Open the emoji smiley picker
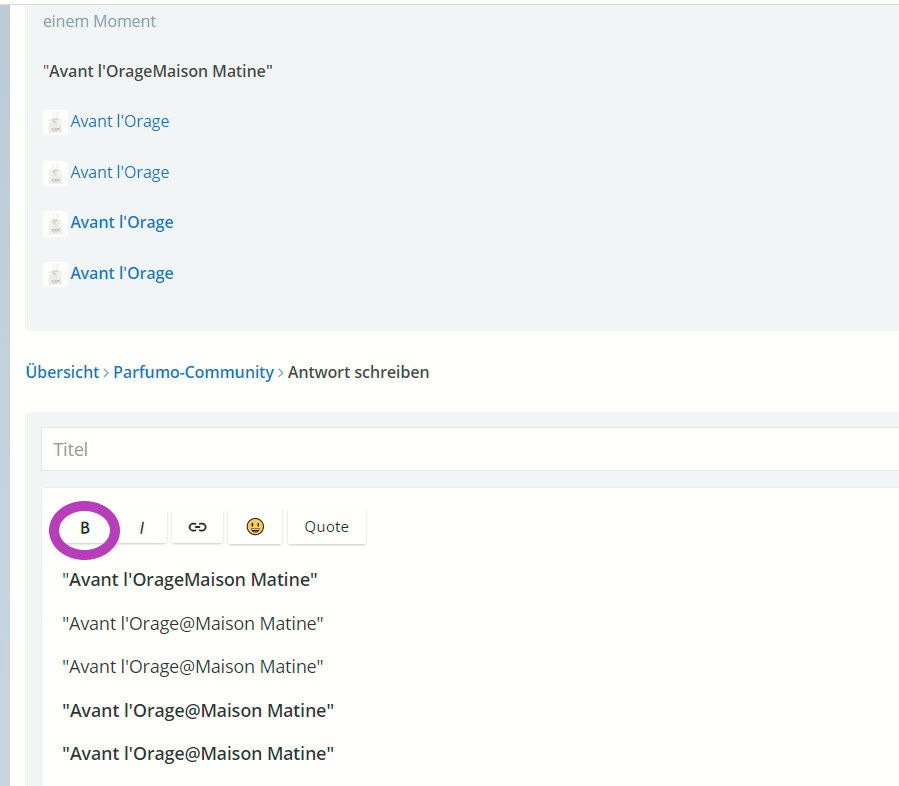The image size is (899, 786). [255, 527]
